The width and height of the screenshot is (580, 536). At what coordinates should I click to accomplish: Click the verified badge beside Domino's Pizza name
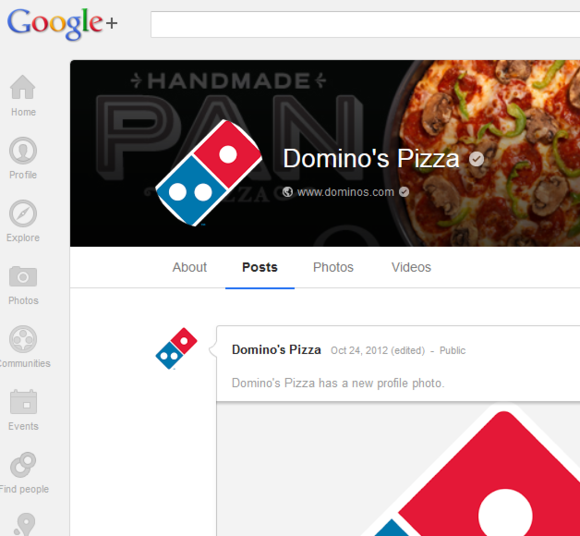476,159
